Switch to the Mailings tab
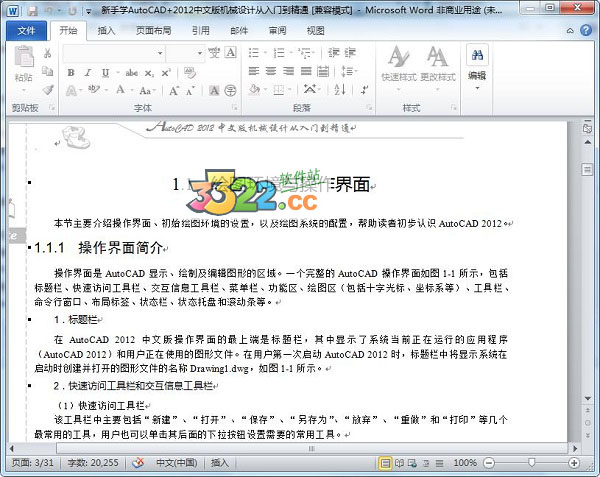Image resolution: width=600 pixels, height=477 pixels. [239, 31]
